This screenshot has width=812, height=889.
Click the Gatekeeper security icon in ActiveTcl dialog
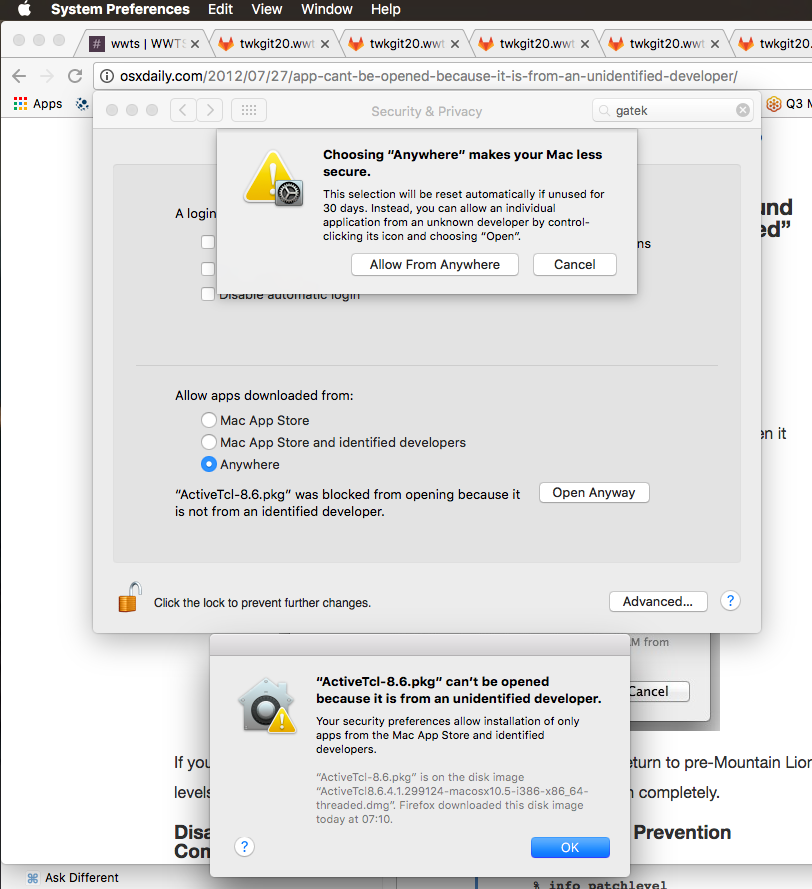point(267,706)
